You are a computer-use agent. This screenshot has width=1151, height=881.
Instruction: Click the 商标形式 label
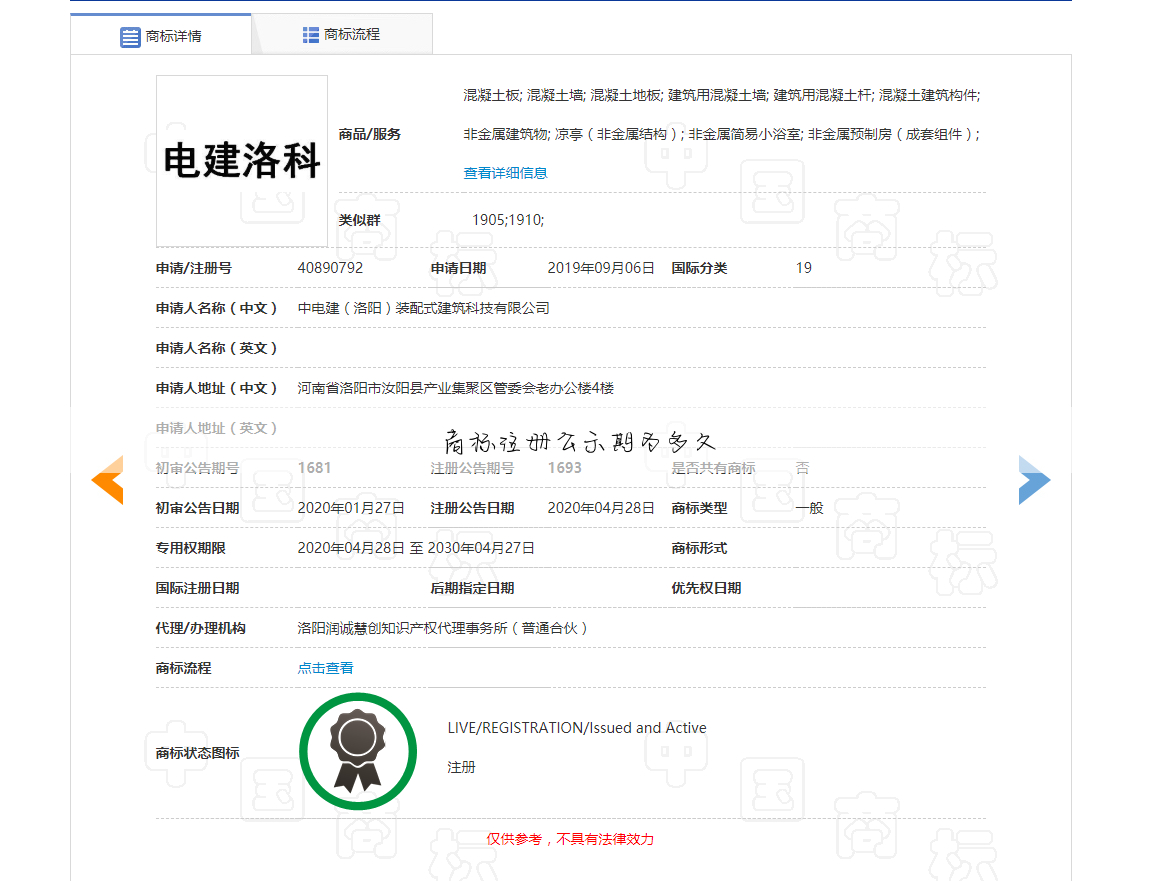pyautogui.click(x=699, y=548)
